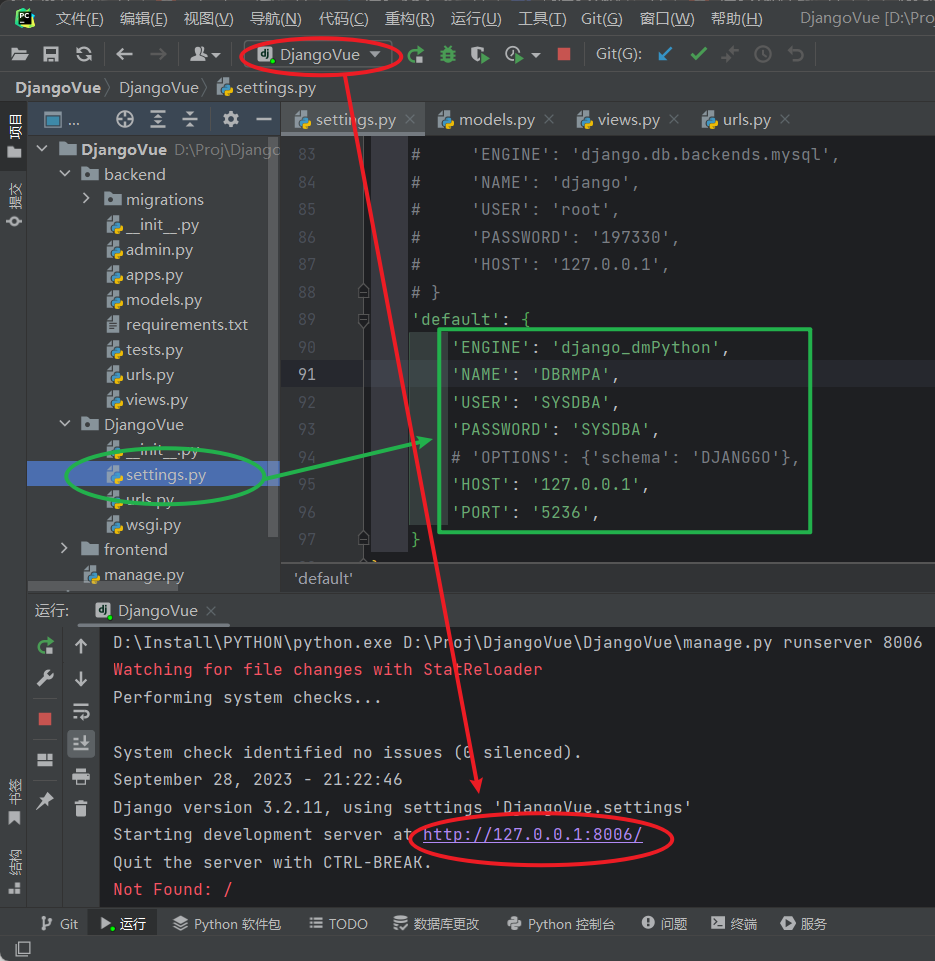
Task: Navigate back with the left arrow icon
Action: tap(124, 55)
